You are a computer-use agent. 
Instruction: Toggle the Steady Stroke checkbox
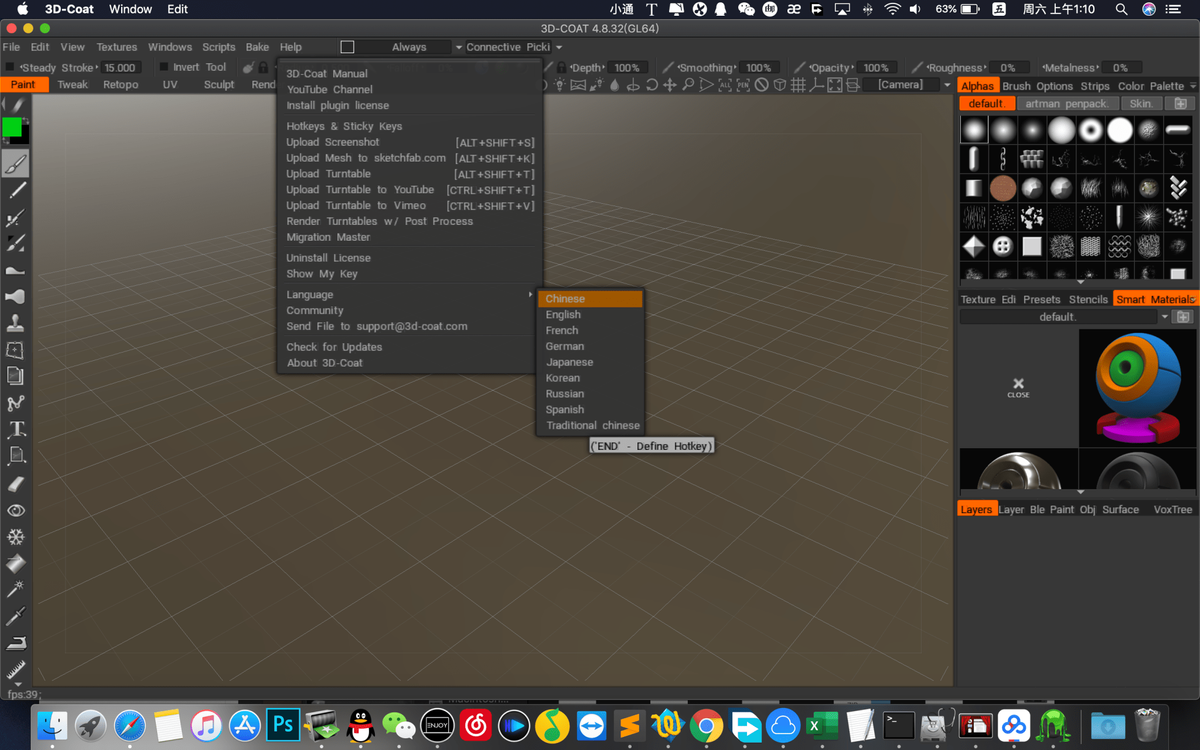click(x=10, y=67)
